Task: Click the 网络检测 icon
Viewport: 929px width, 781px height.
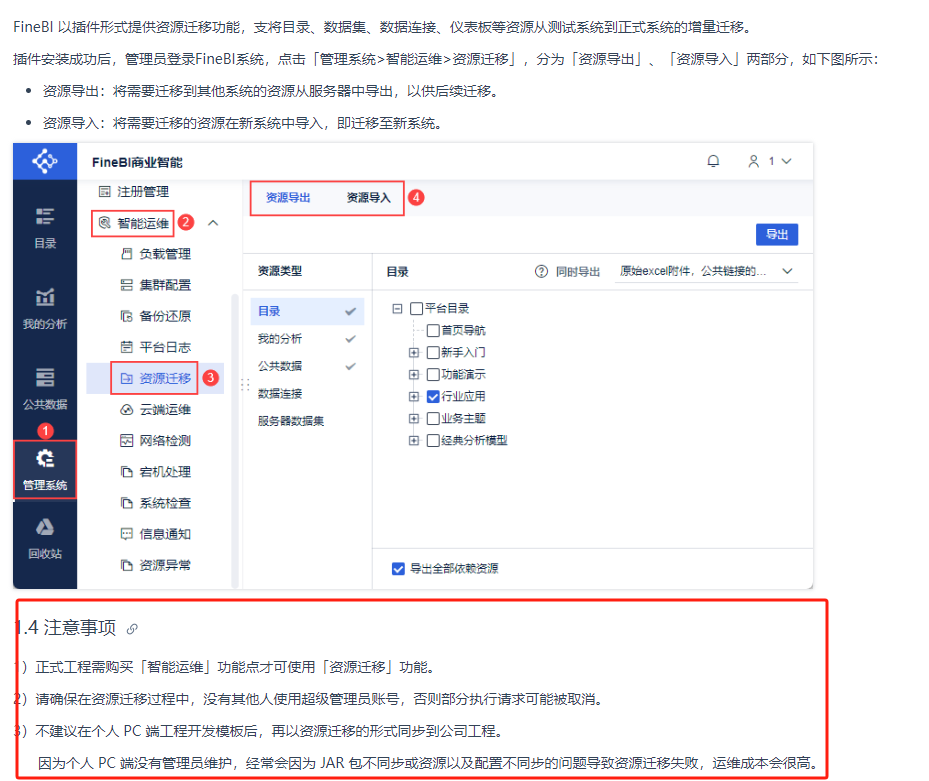Action: pyautogui.click(x=126, y=440)
